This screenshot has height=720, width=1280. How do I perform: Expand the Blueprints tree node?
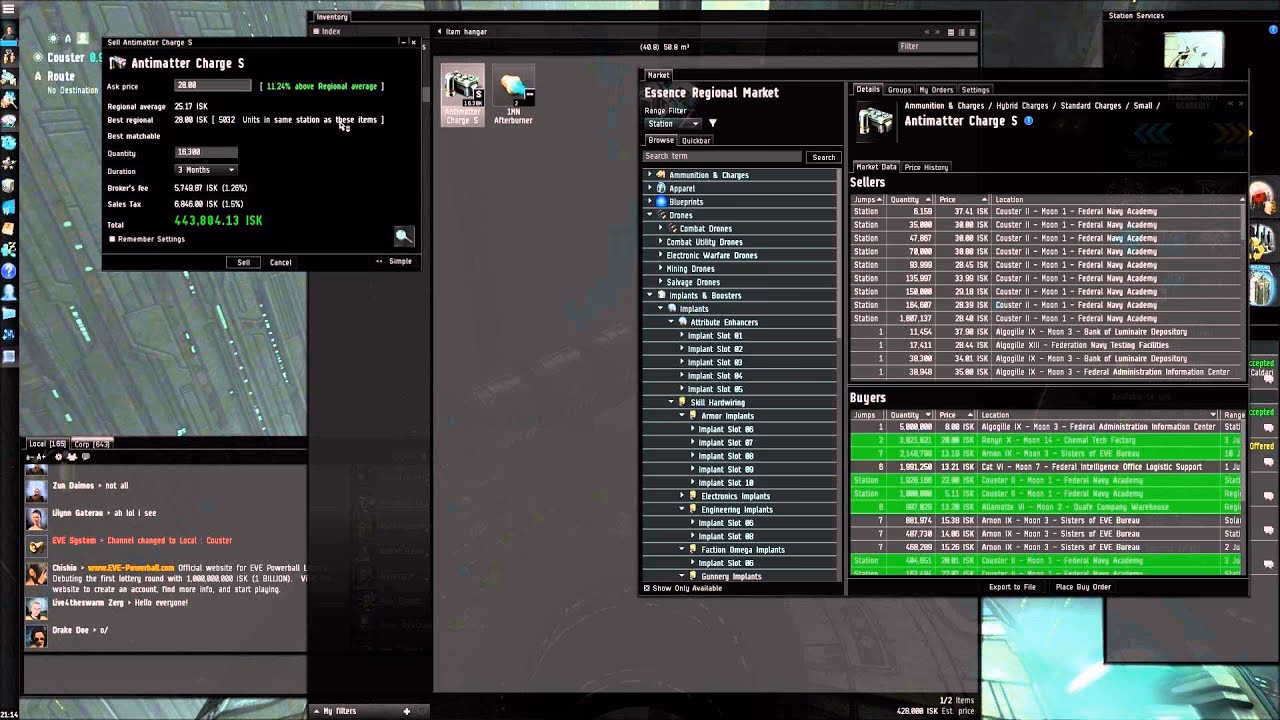[x=650, y=202]
